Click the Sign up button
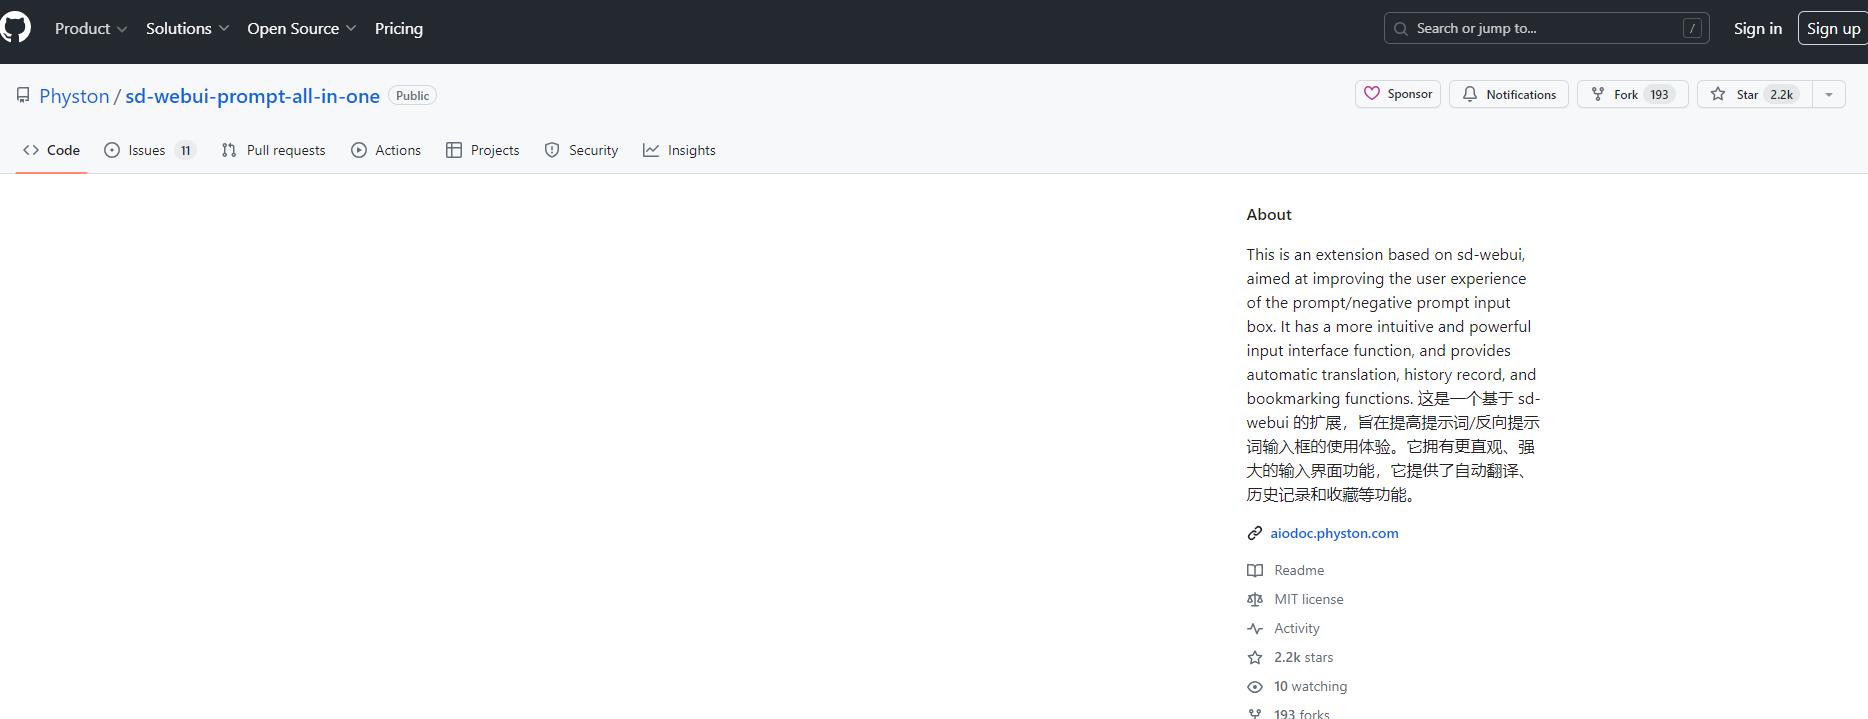Image resolution: width=1868 pixels, height=719 pixels. [x=1833, y=28]
